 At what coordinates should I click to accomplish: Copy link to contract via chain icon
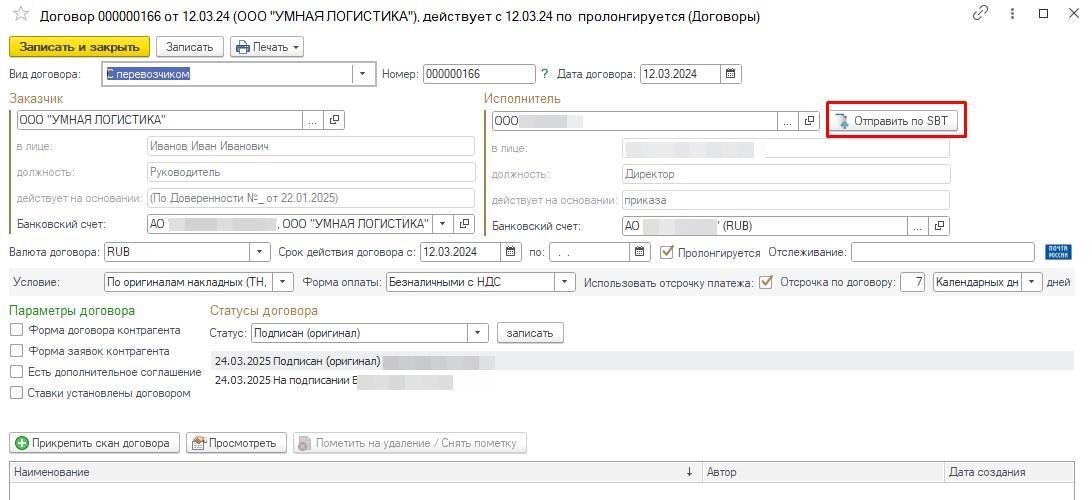click(x=981, y=13)
